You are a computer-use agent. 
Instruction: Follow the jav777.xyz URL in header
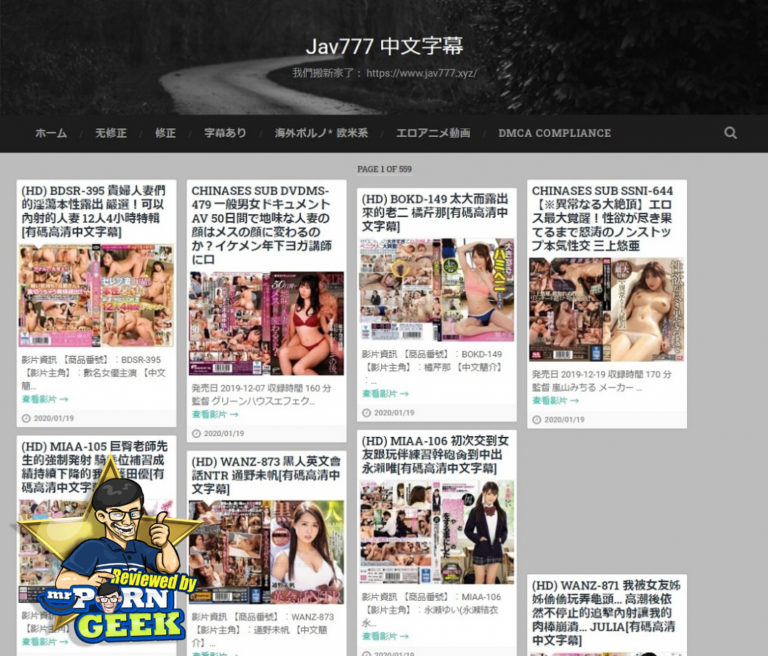tap(420, 73)
